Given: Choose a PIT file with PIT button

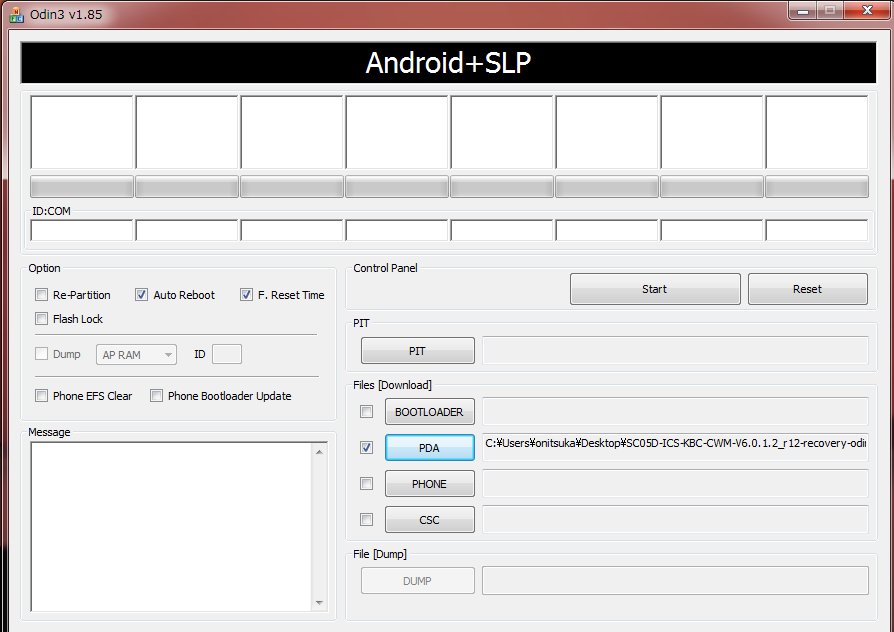Looking at the screenshot, I should pyautogui.click(x=417, y=351).
